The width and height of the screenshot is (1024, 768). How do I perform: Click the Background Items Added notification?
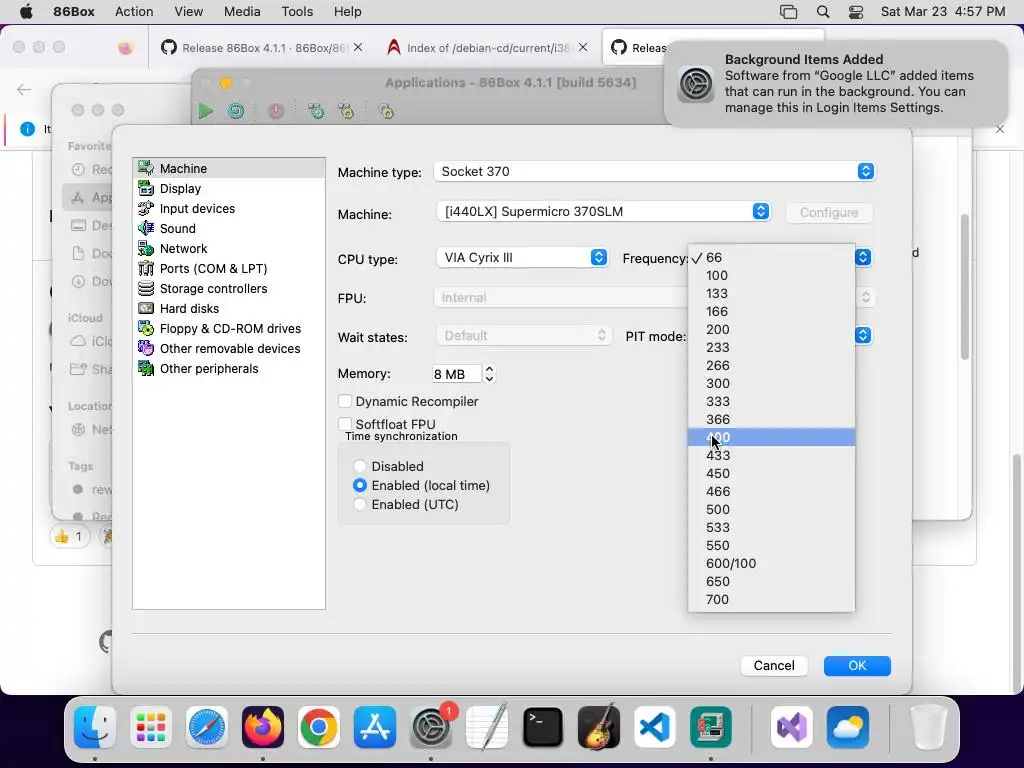[836, 84]
